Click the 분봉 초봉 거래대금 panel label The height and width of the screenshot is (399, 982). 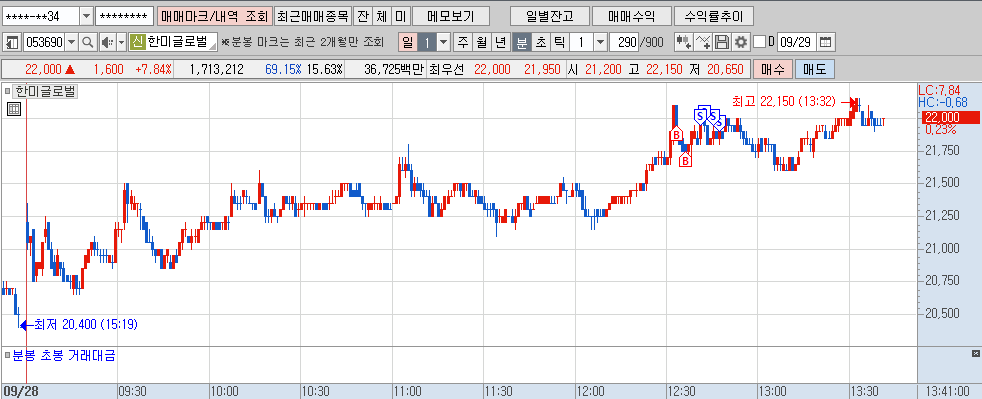coord(63,356)
